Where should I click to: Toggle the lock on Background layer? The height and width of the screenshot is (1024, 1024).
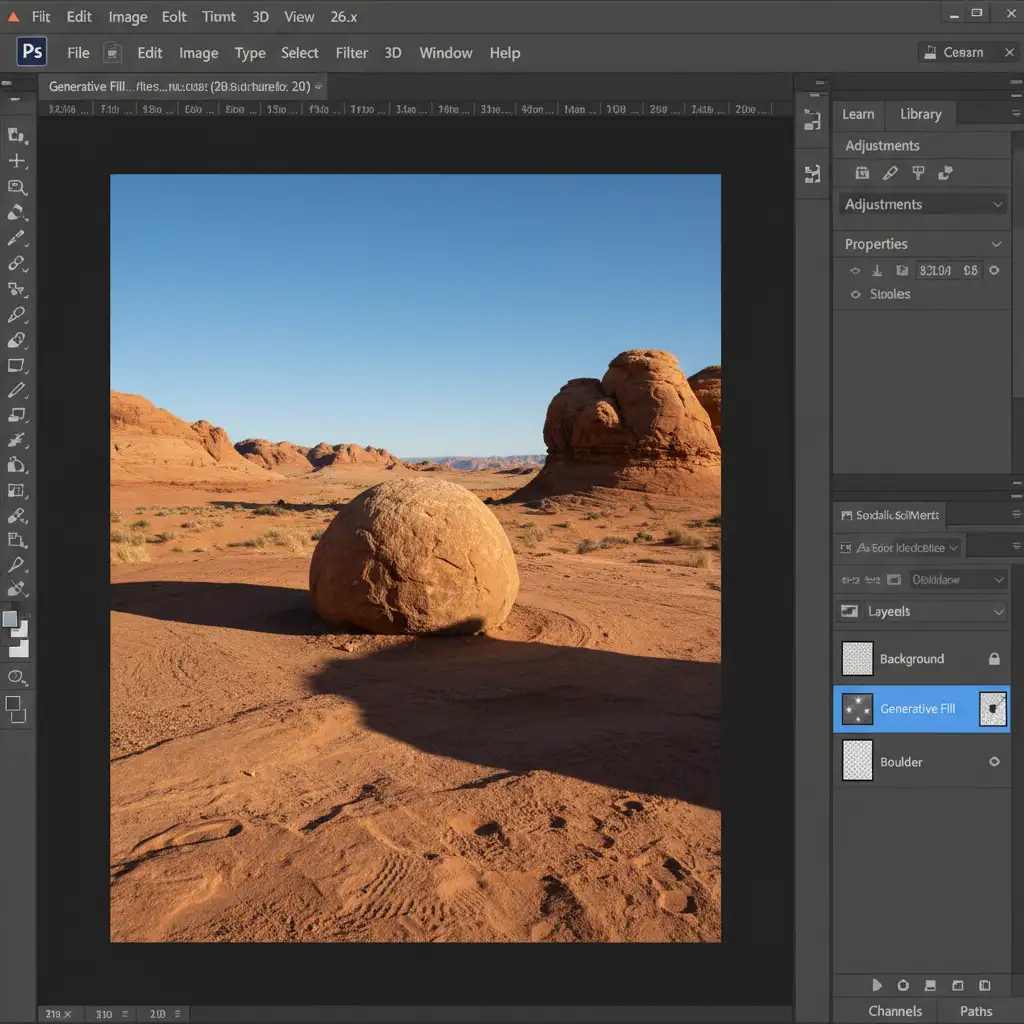pyautogui.click(x=994, y=659)
